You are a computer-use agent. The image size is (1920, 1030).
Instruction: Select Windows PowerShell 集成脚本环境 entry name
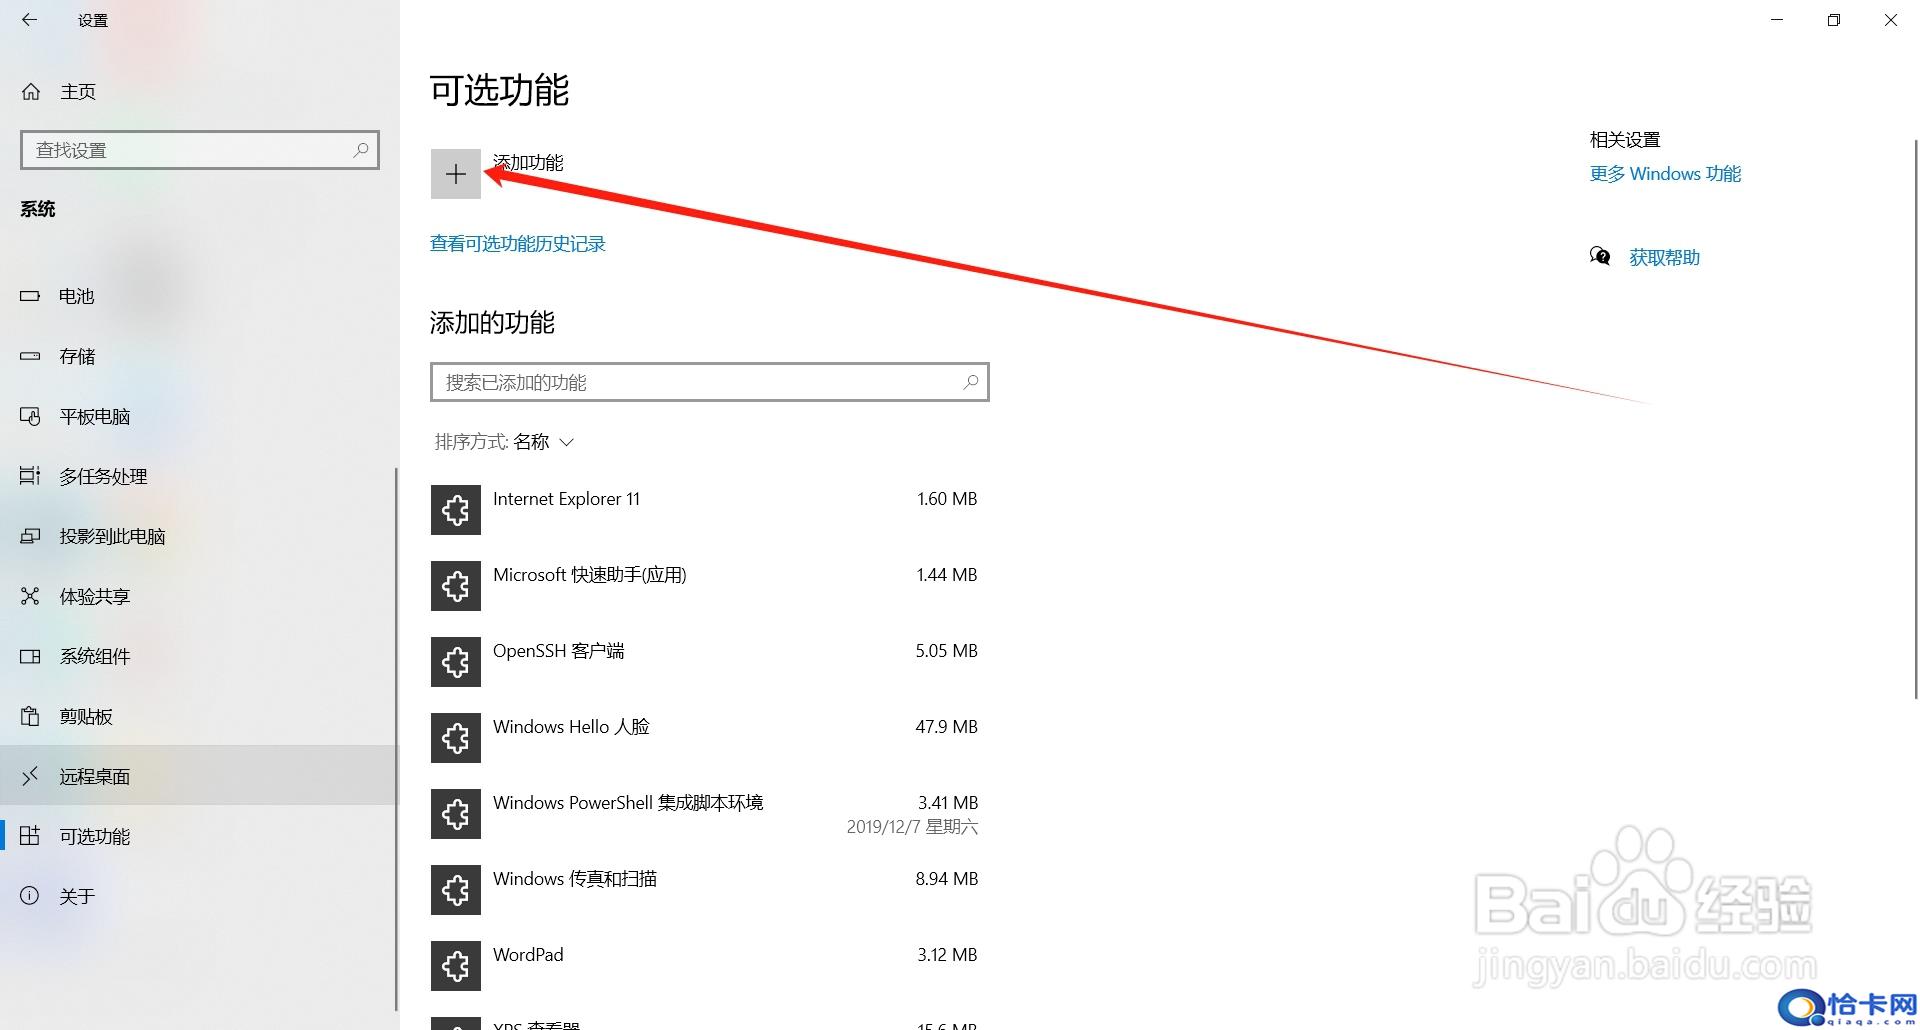click(x=628, y=803)
